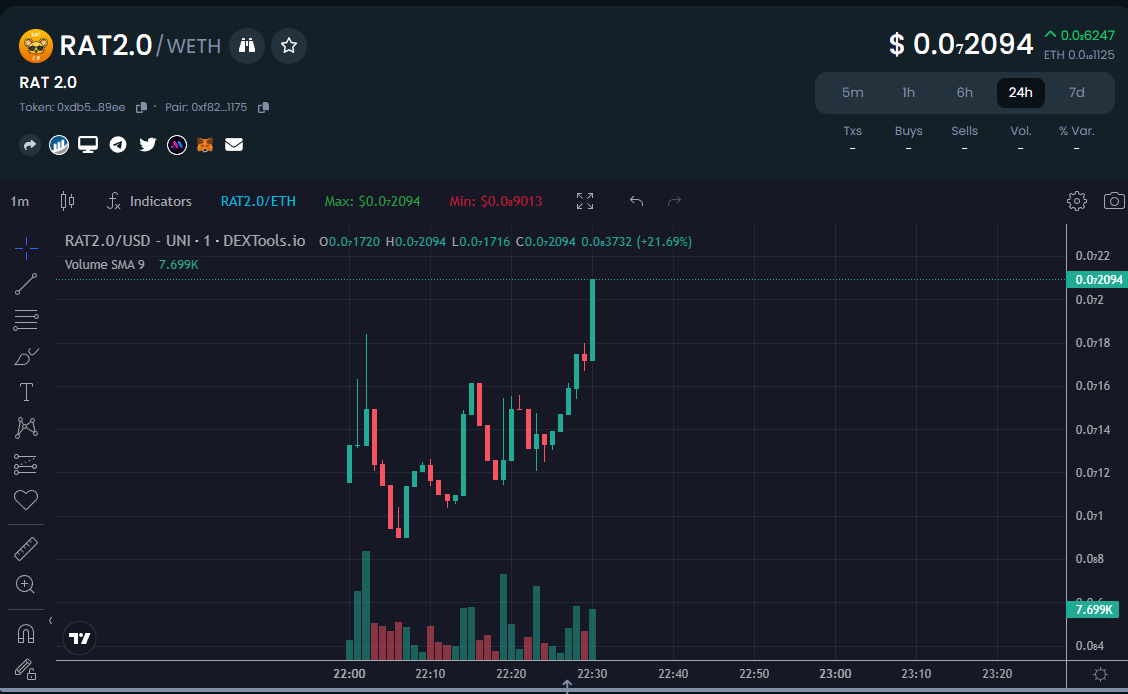Image resolution: width=1128 pixels, height=694 pixels.
Task: Toggle fullscreen chart mode
Action: (585, 201)
